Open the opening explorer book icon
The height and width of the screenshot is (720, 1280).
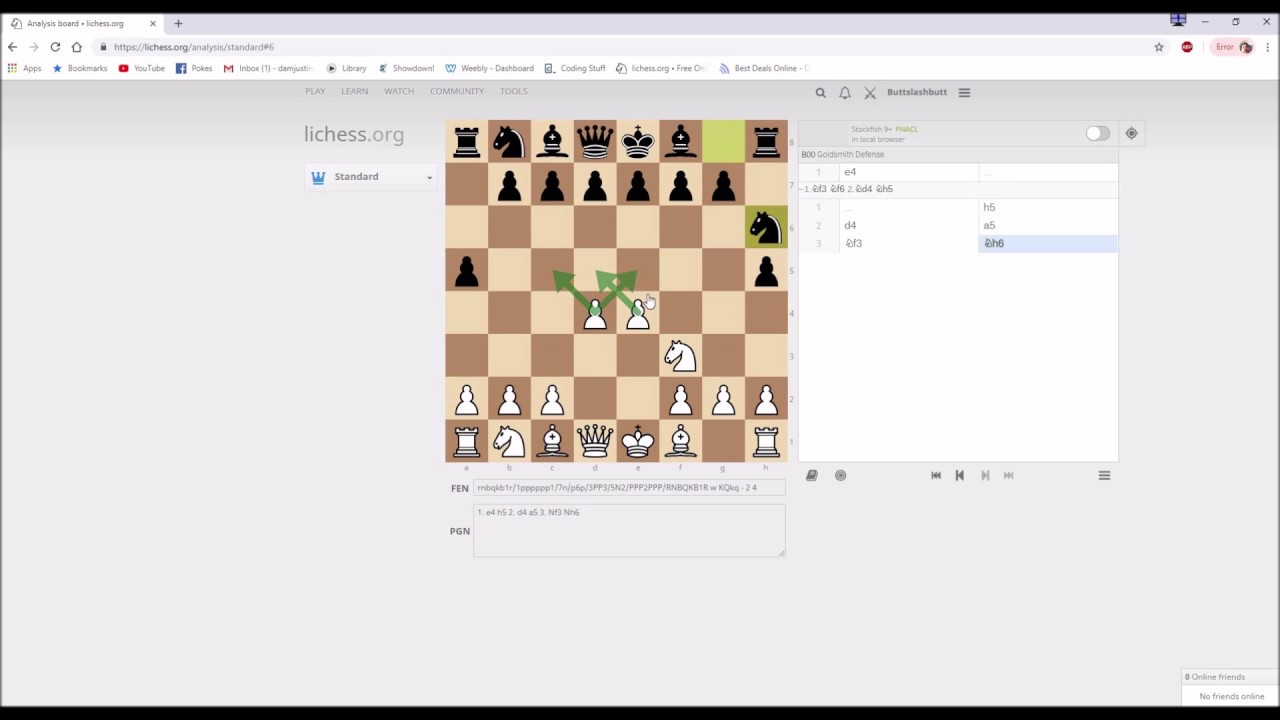pyautogui.click(x=812, y=476)
